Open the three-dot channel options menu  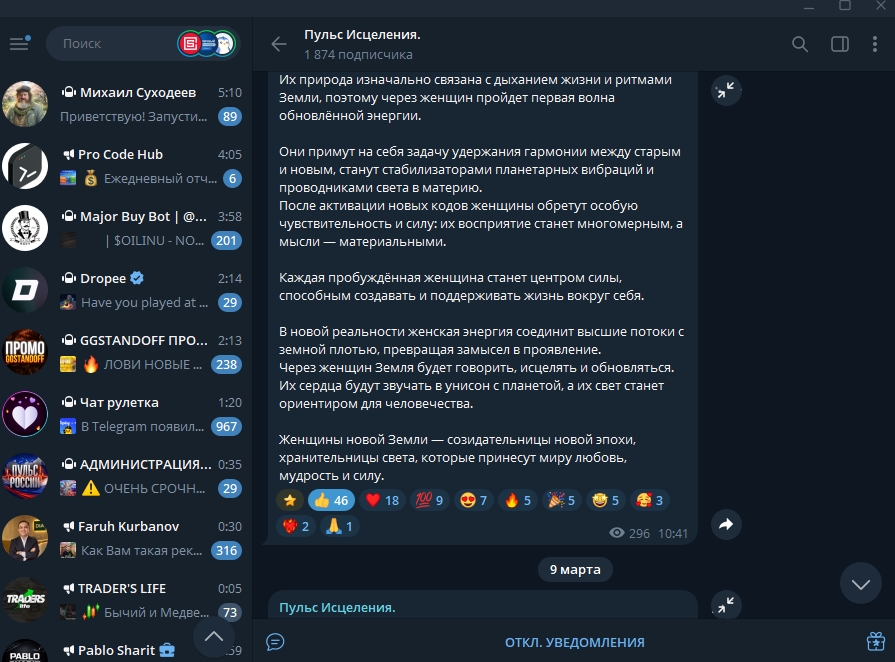pos(874,44)
